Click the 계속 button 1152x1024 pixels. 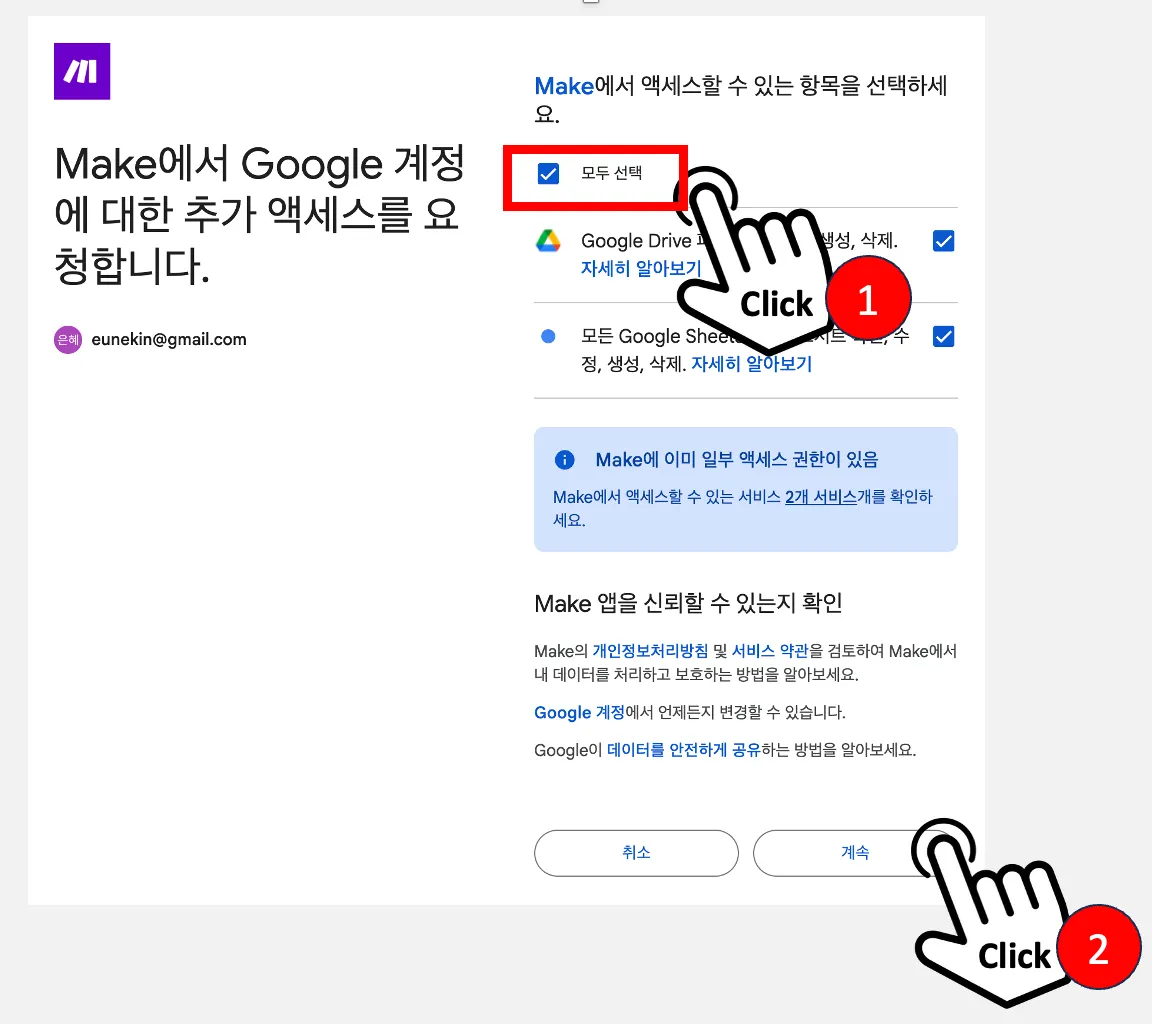[854, 853]
